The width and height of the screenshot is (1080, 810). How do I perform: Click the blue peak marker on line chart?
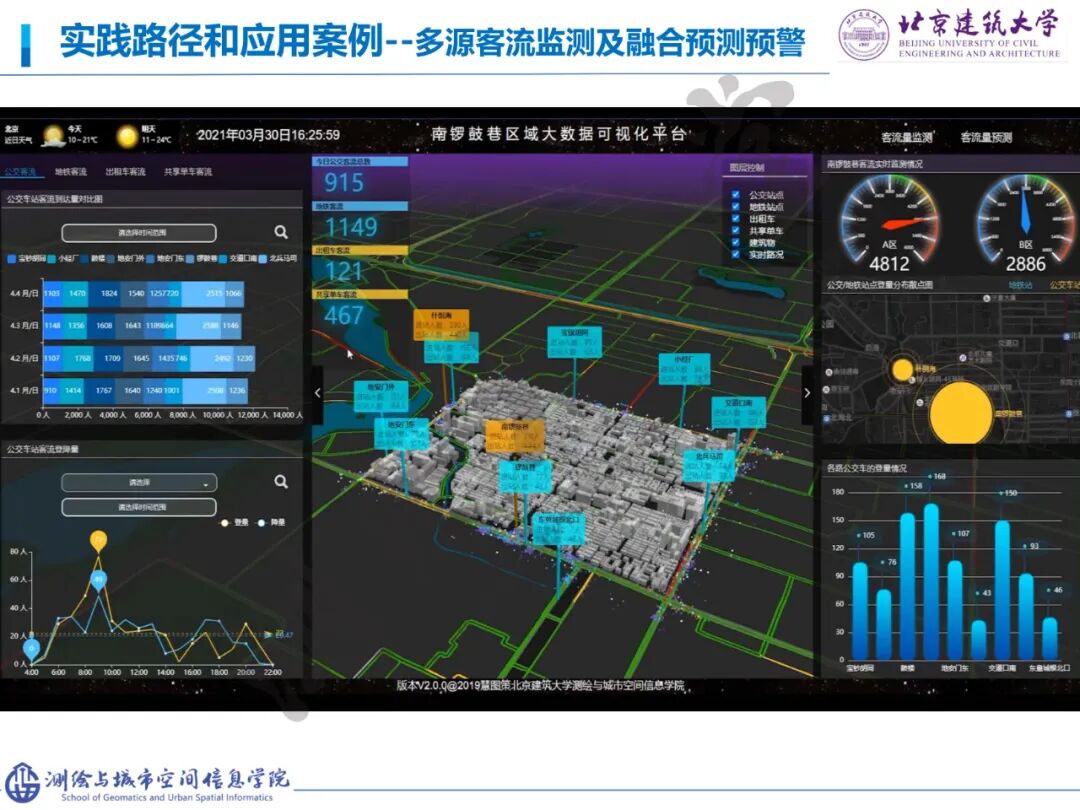[x=98, y=580]
